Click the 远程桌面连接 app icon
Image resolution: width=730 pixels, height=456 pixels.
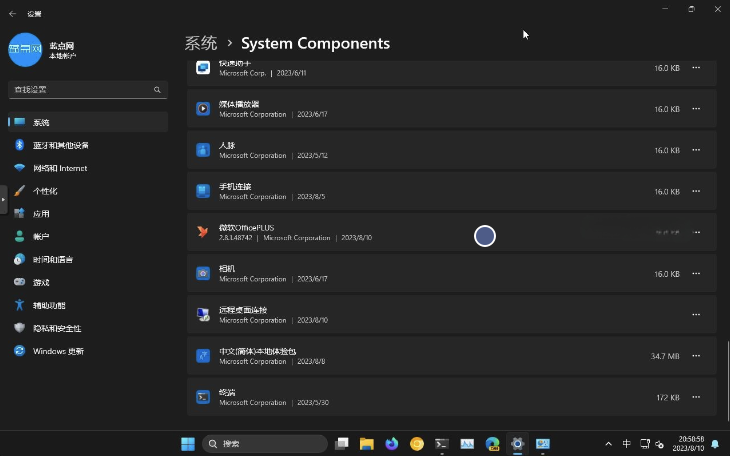(x=203, y=314)
